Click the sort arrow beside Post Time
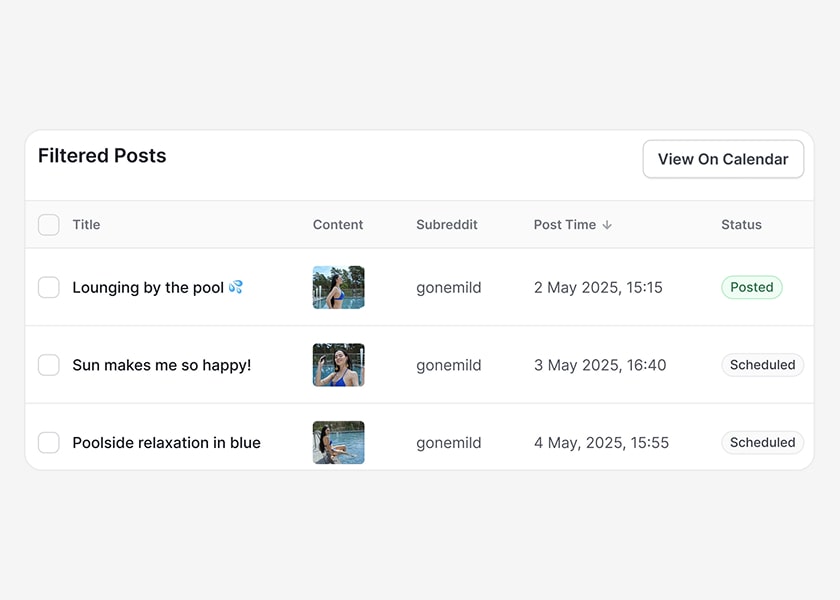This screenshot has width=840, height=600. coord(607,225)
